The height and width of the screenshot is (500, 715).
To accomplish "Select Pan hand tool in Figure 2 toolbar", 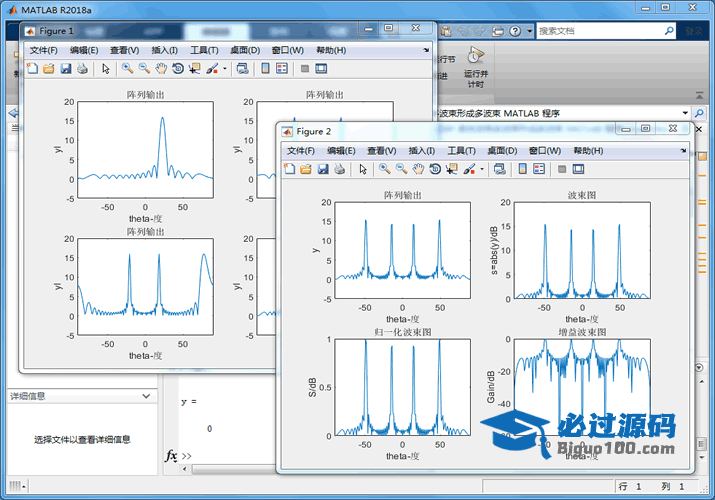I will tap(418, 169).
